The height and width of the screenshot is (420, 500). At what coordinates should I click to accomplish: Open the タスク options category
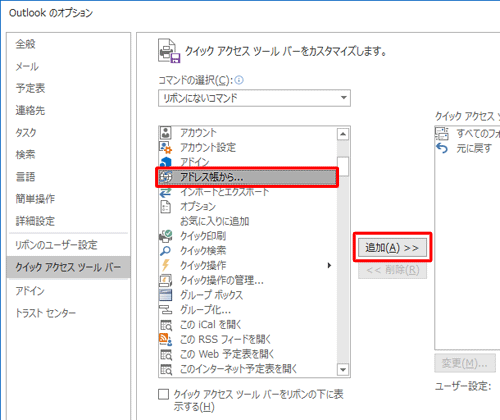[26, 132]
